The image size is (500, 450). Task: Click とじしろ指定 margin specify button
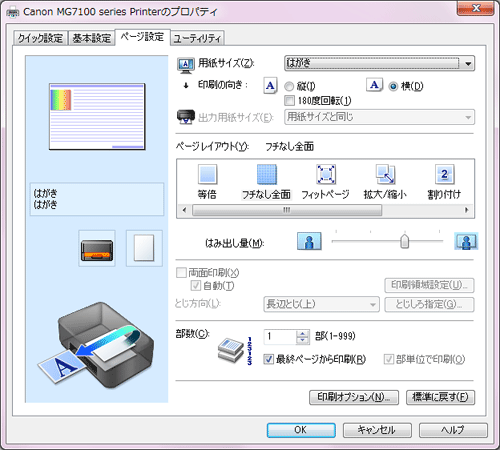click(x=429, y=304)
